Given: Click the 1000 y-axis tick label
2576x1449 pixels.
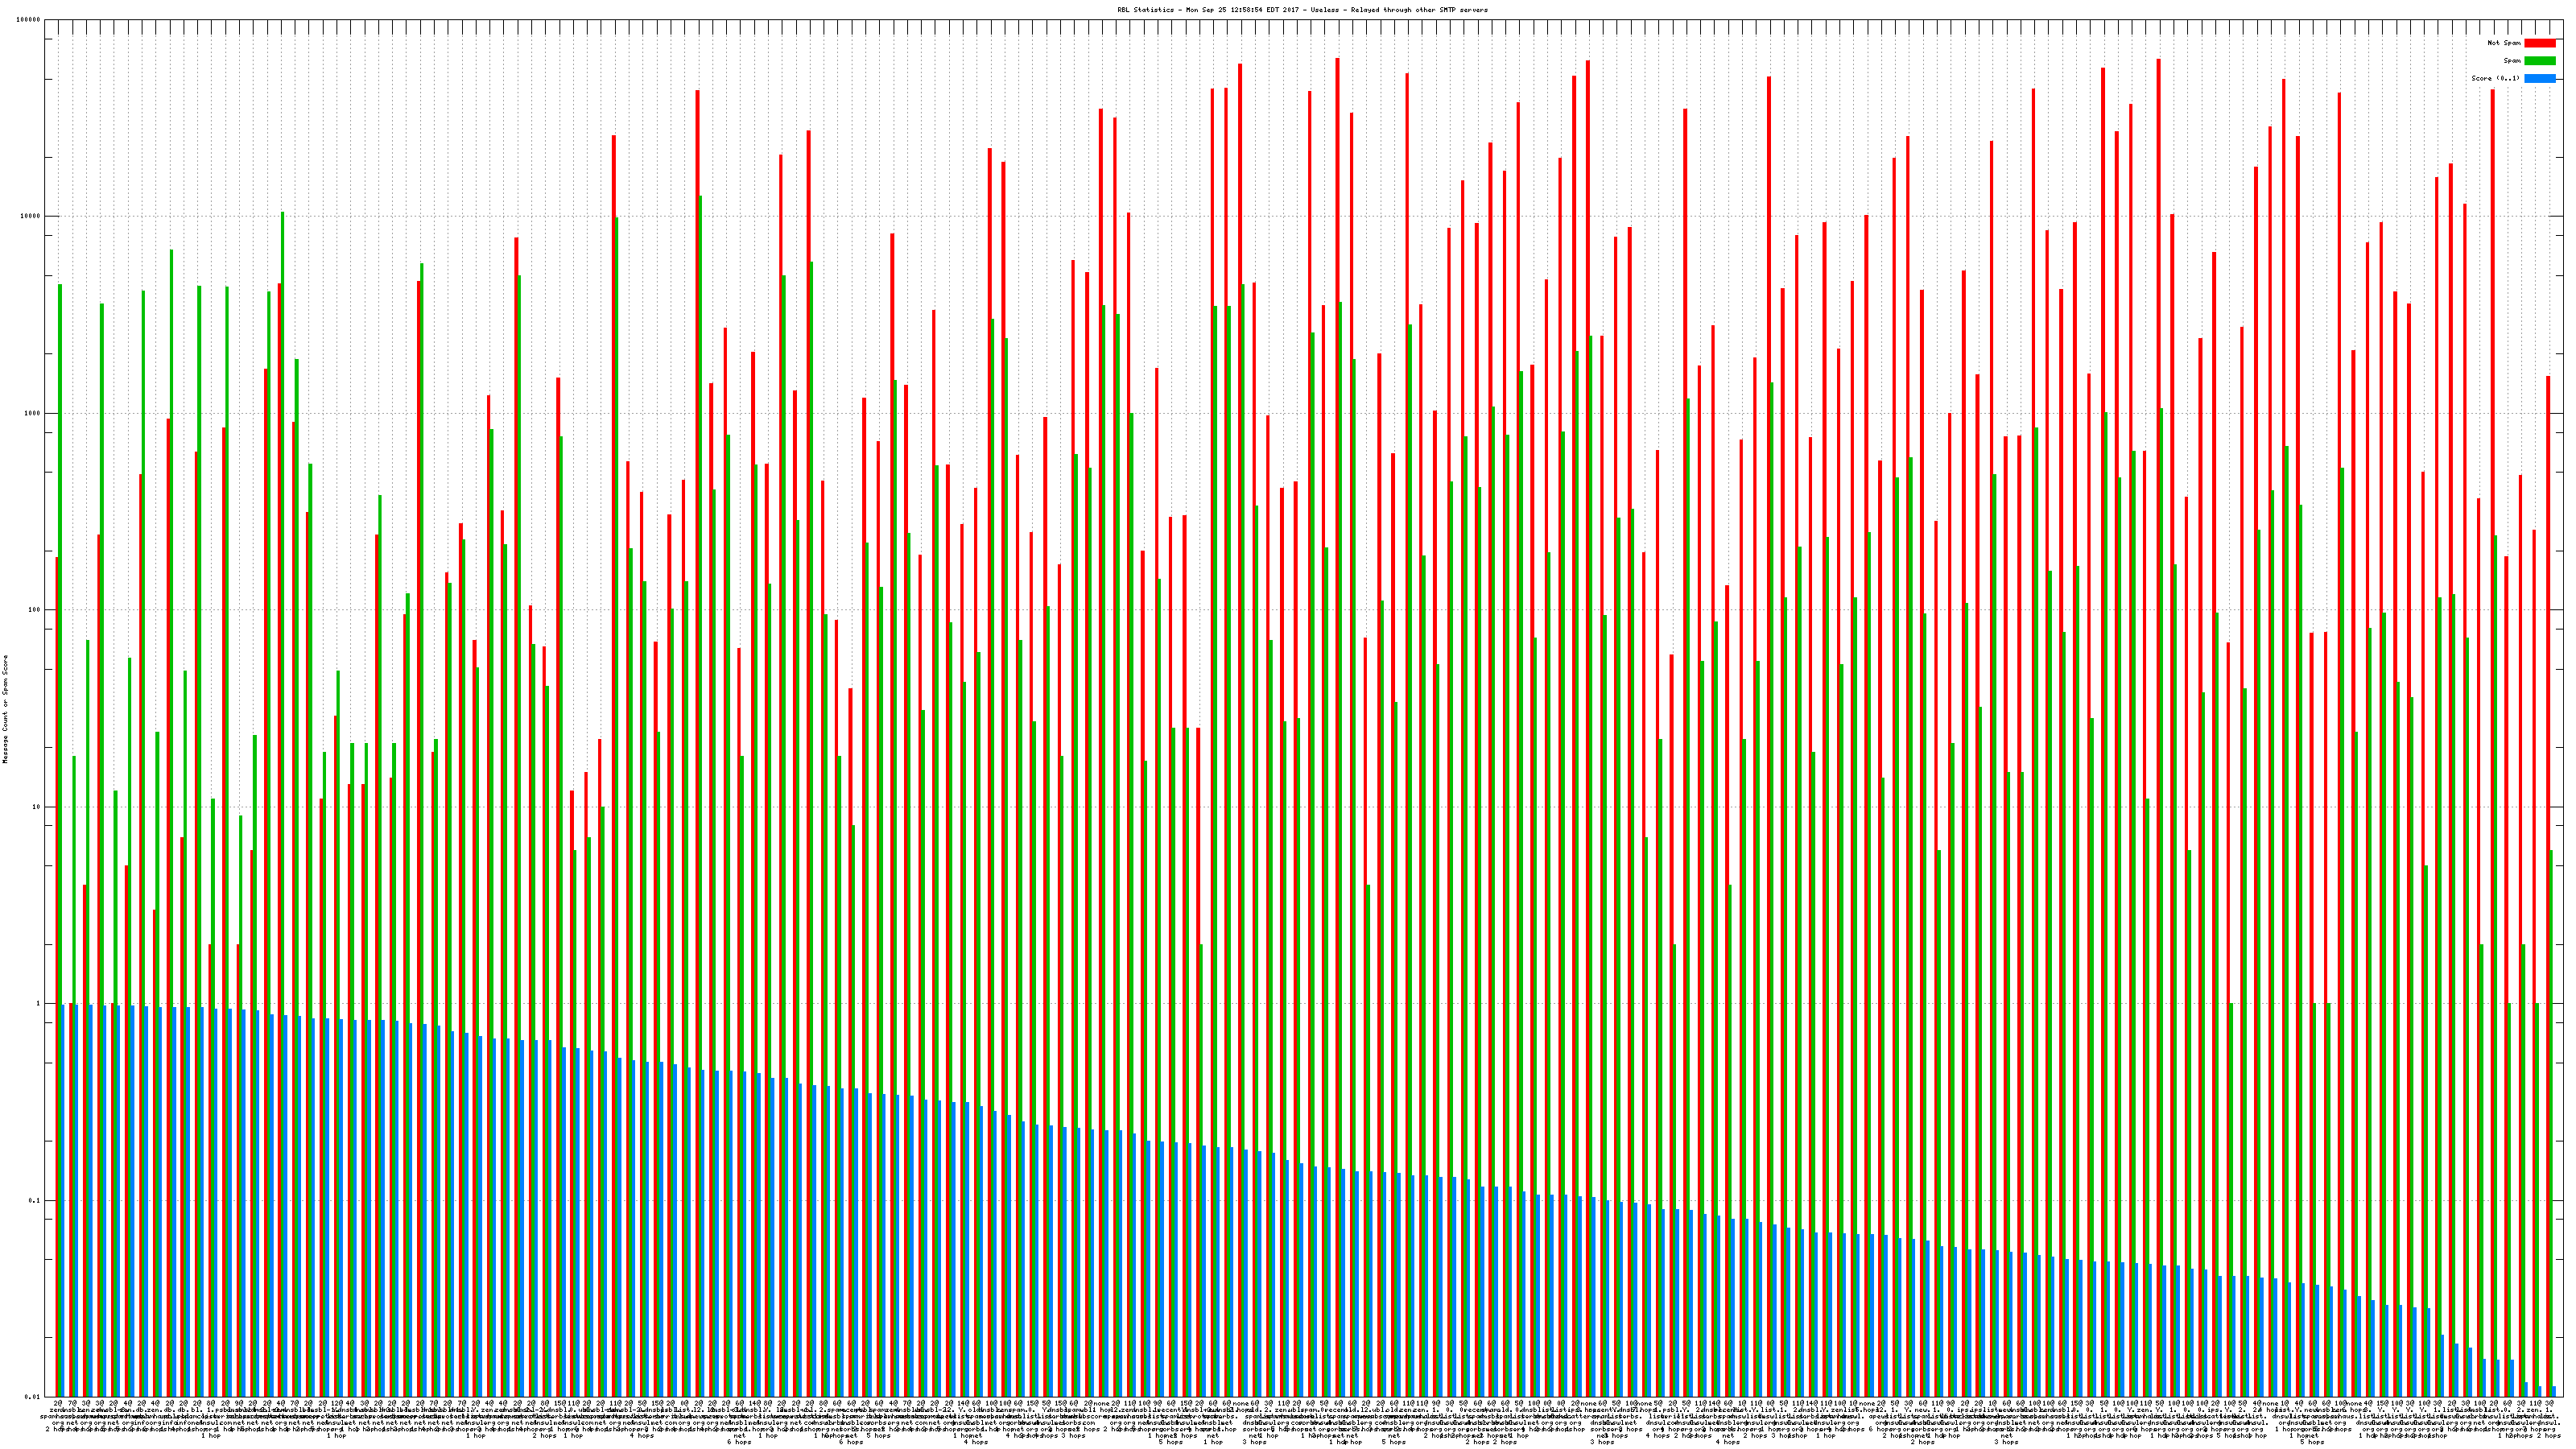Looking at the screenshot, I should [x=33, y=413].
